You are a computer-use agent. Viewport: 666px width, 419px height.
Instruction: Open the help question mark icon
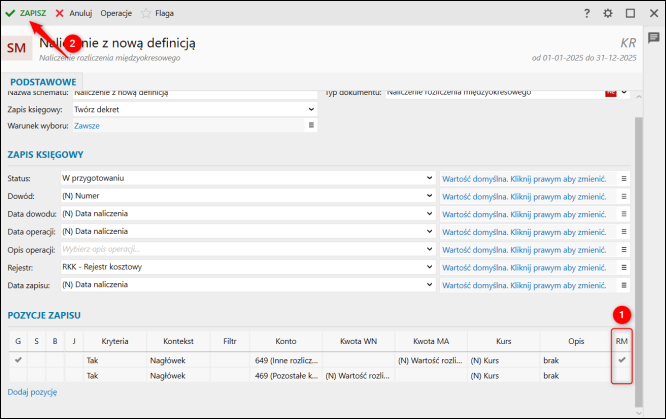pos(587,14)
